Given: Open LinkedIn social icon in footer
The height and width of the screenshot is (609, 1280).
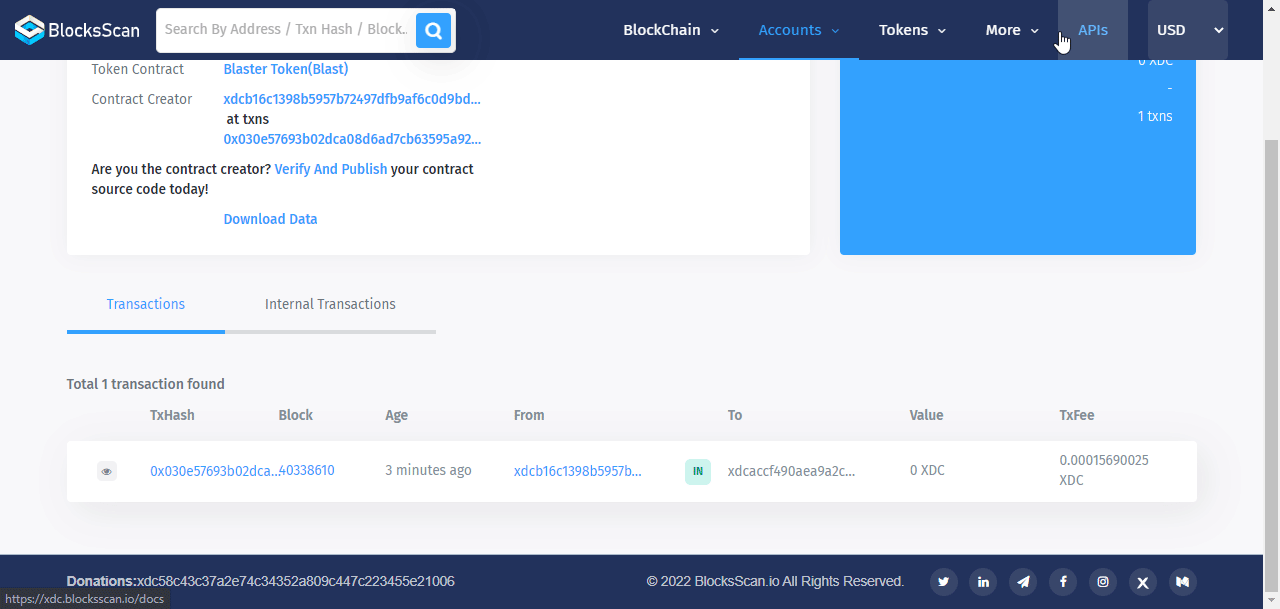Looking at the screenshot, I should (983, 581).
